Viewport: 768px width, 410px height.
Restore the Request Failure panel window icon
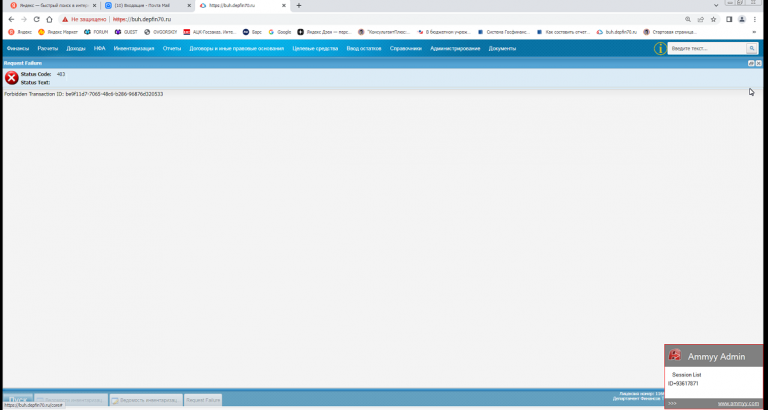pos(751,63)
